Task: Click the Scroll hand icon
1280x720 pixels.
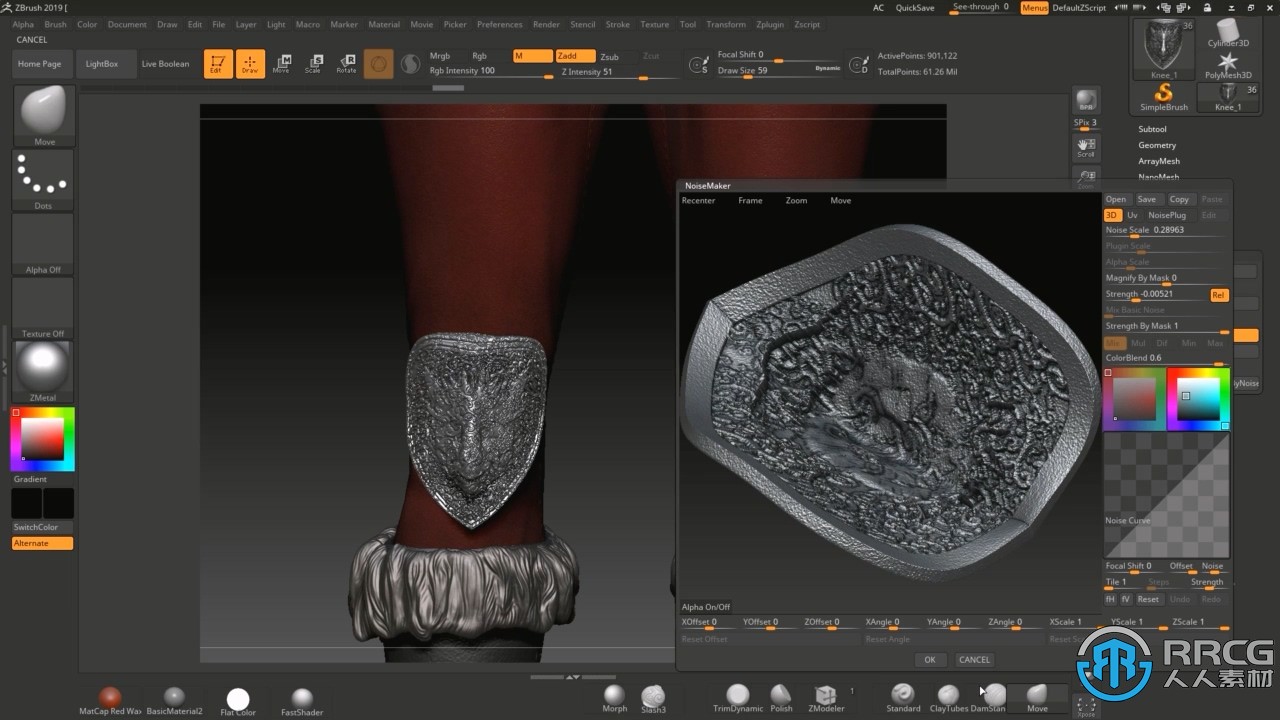Action: [x=1085, y=148]
